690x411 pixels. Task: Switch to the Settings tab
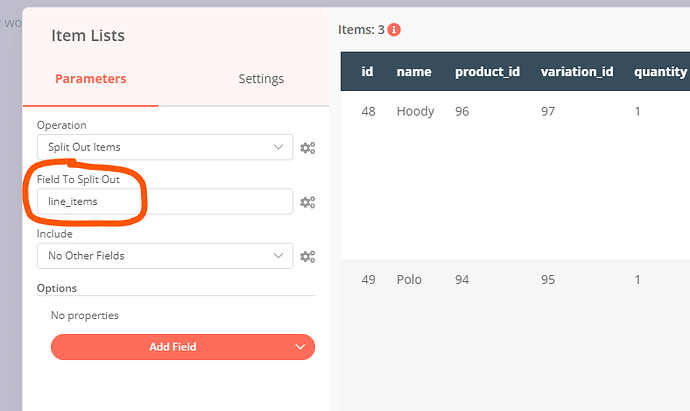(x=261, y=79)
